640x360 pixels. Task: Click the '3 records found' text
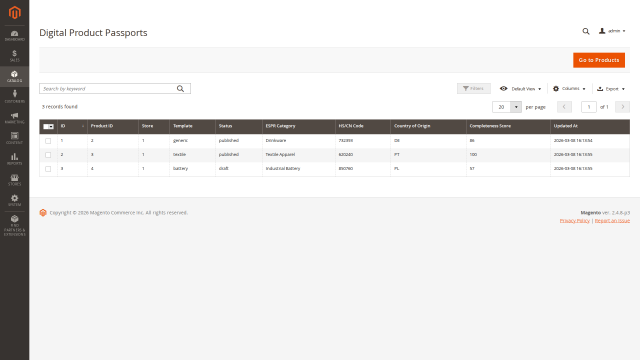click(x=60, y=107)
